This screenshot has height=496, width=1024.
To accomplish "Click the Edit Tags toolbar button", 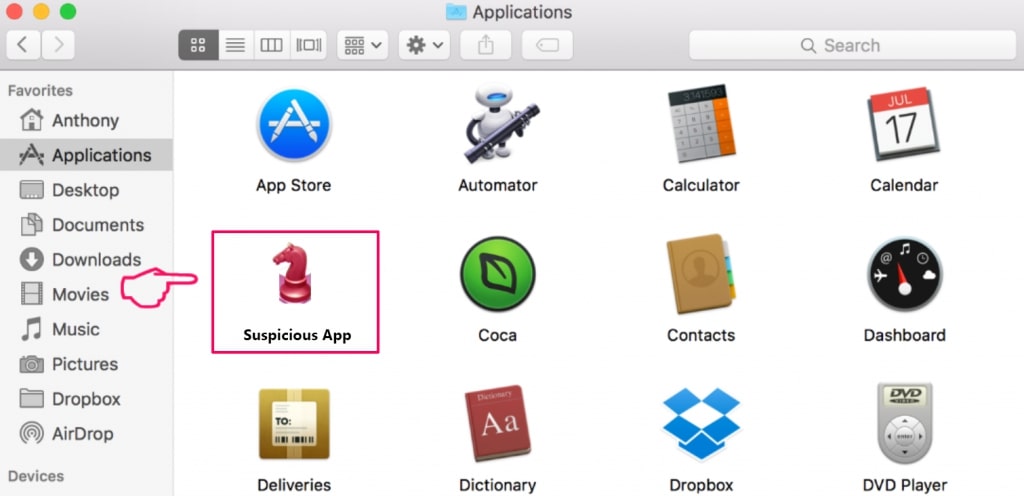I will click(546, 45).
